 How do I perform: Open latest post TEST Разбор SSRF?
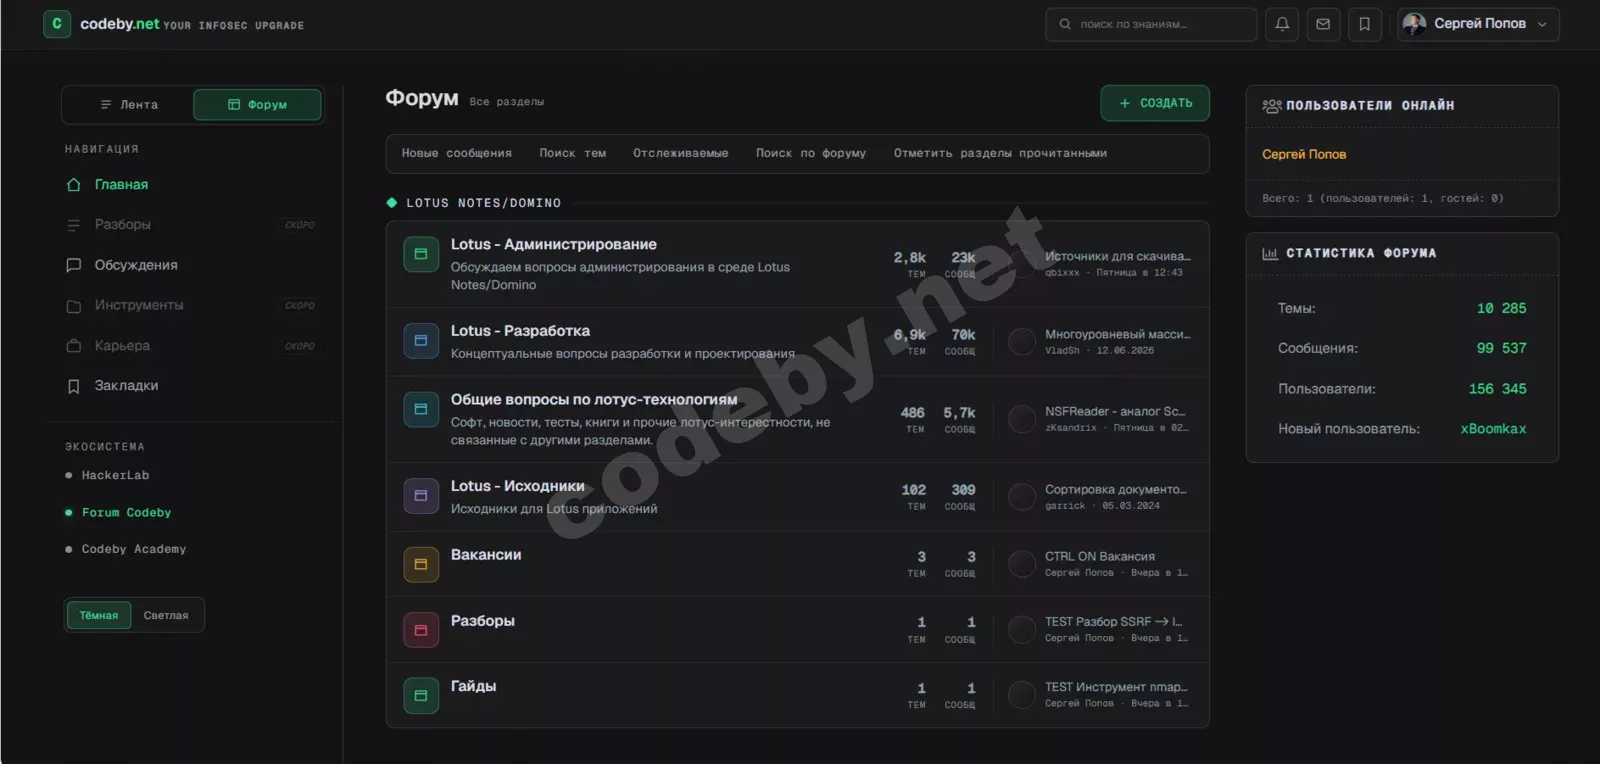pyautogui.click(x=1113, y=622)
